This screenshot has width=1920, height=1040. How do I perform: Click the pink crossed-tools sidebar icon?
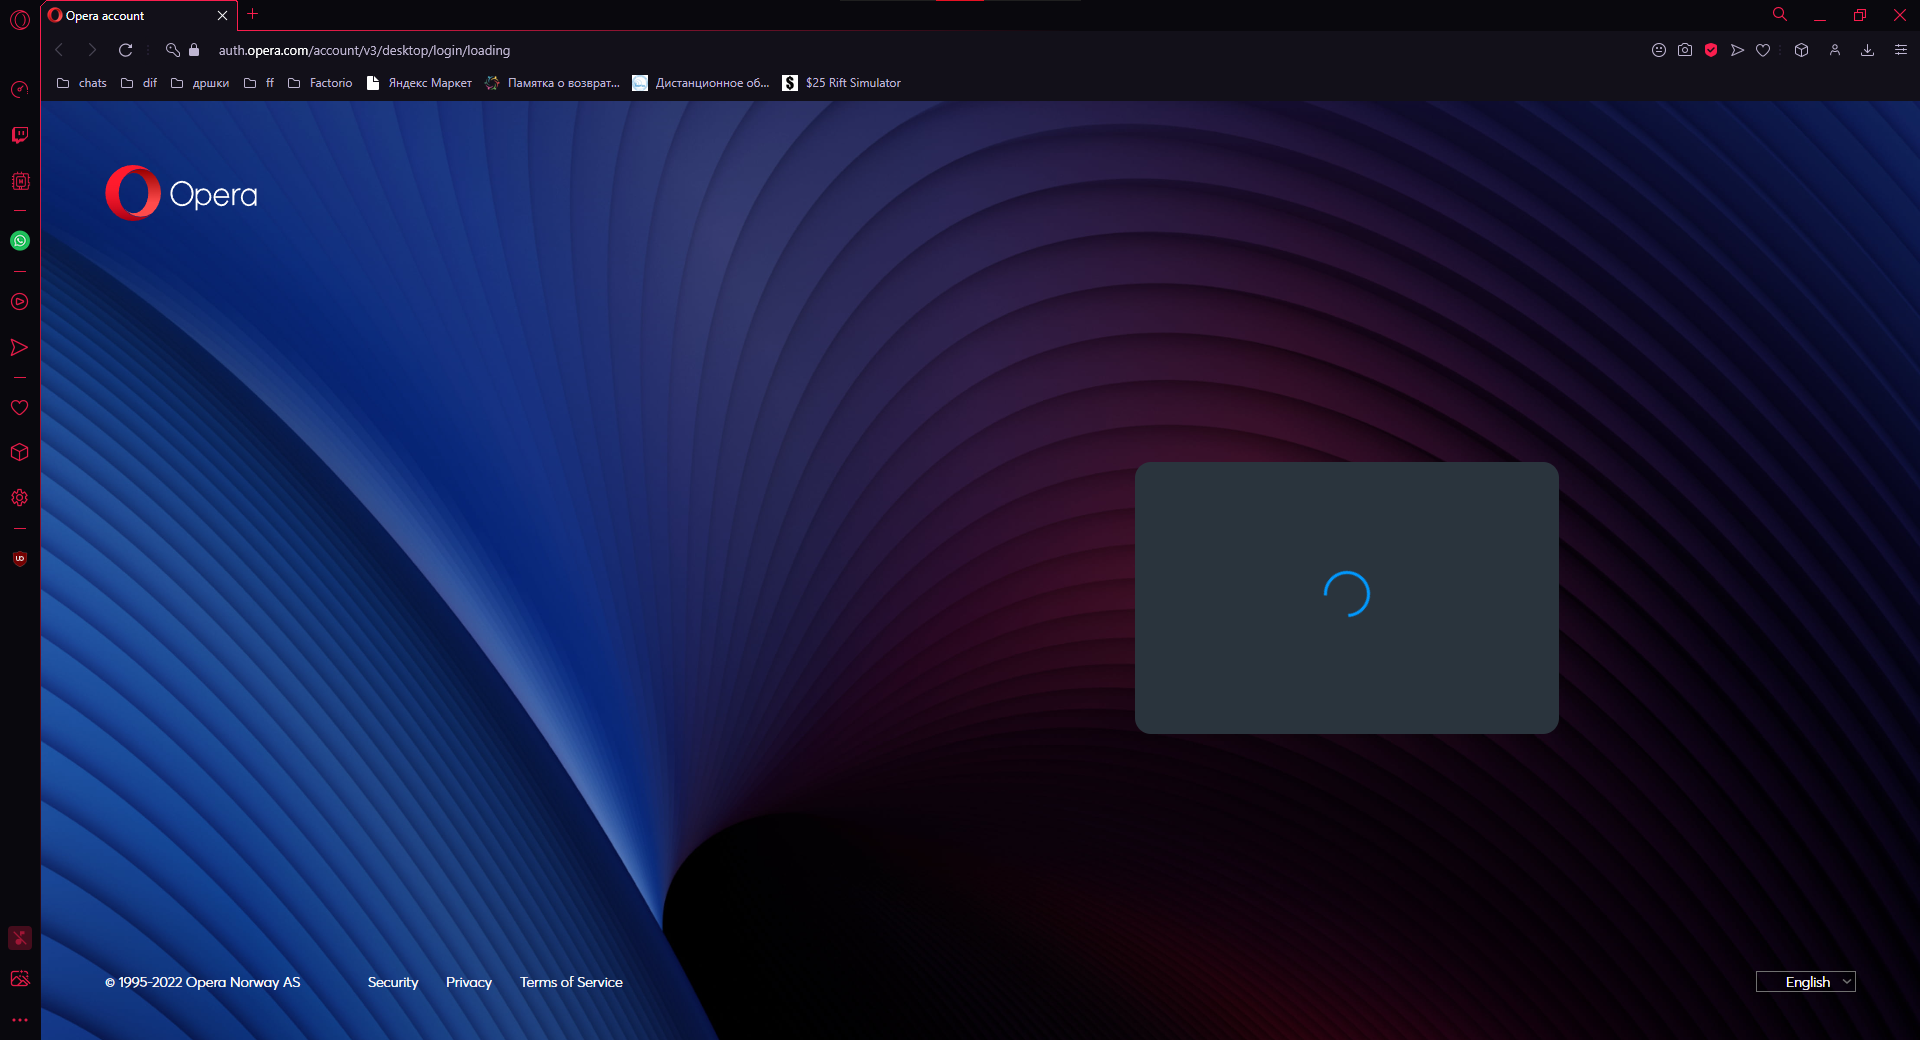tap(20, 937)
